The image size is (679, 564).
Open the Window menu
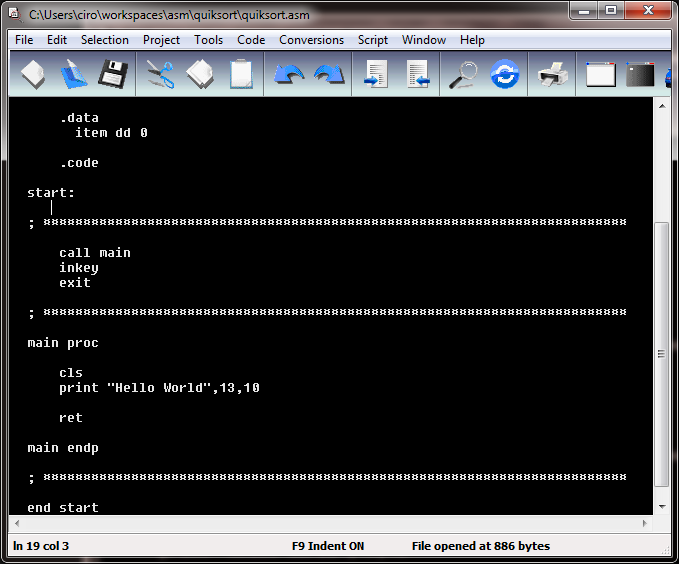point(424,40)
